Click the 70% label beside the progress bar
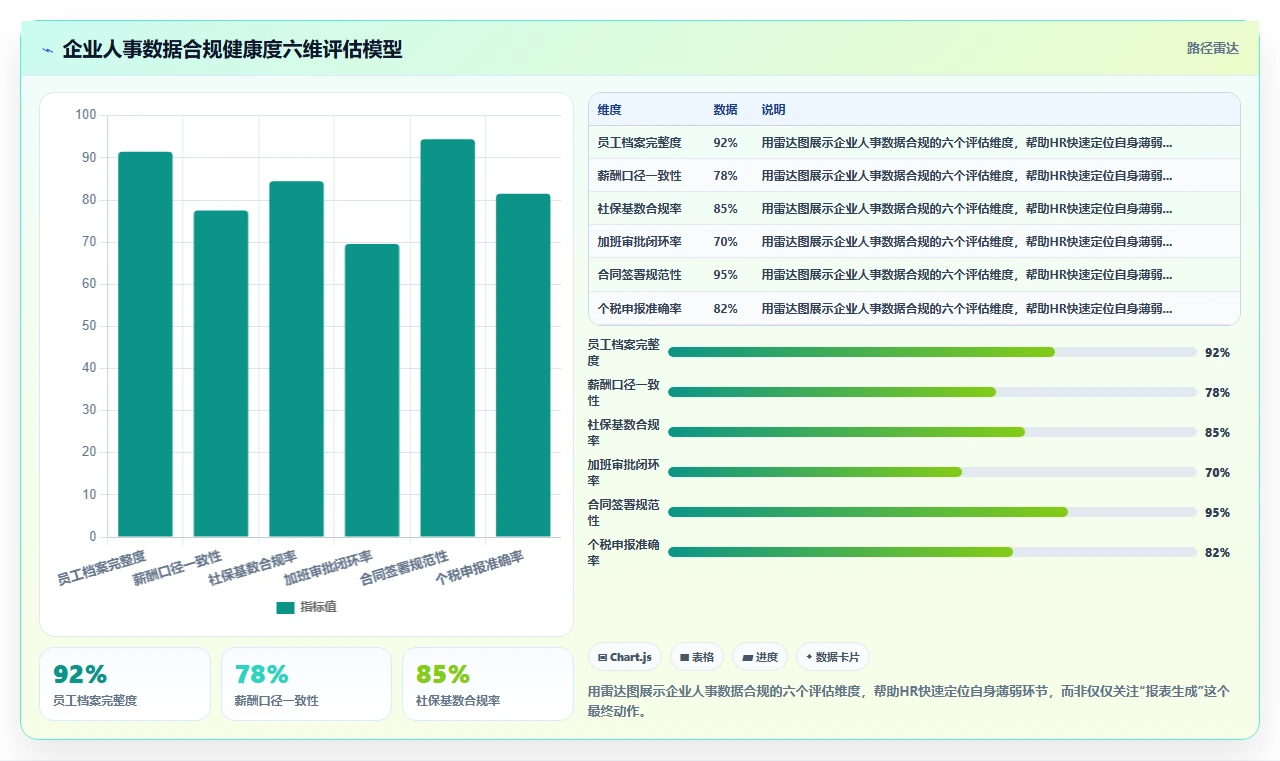This screenshot has width=1280, height=761. 1217,472
